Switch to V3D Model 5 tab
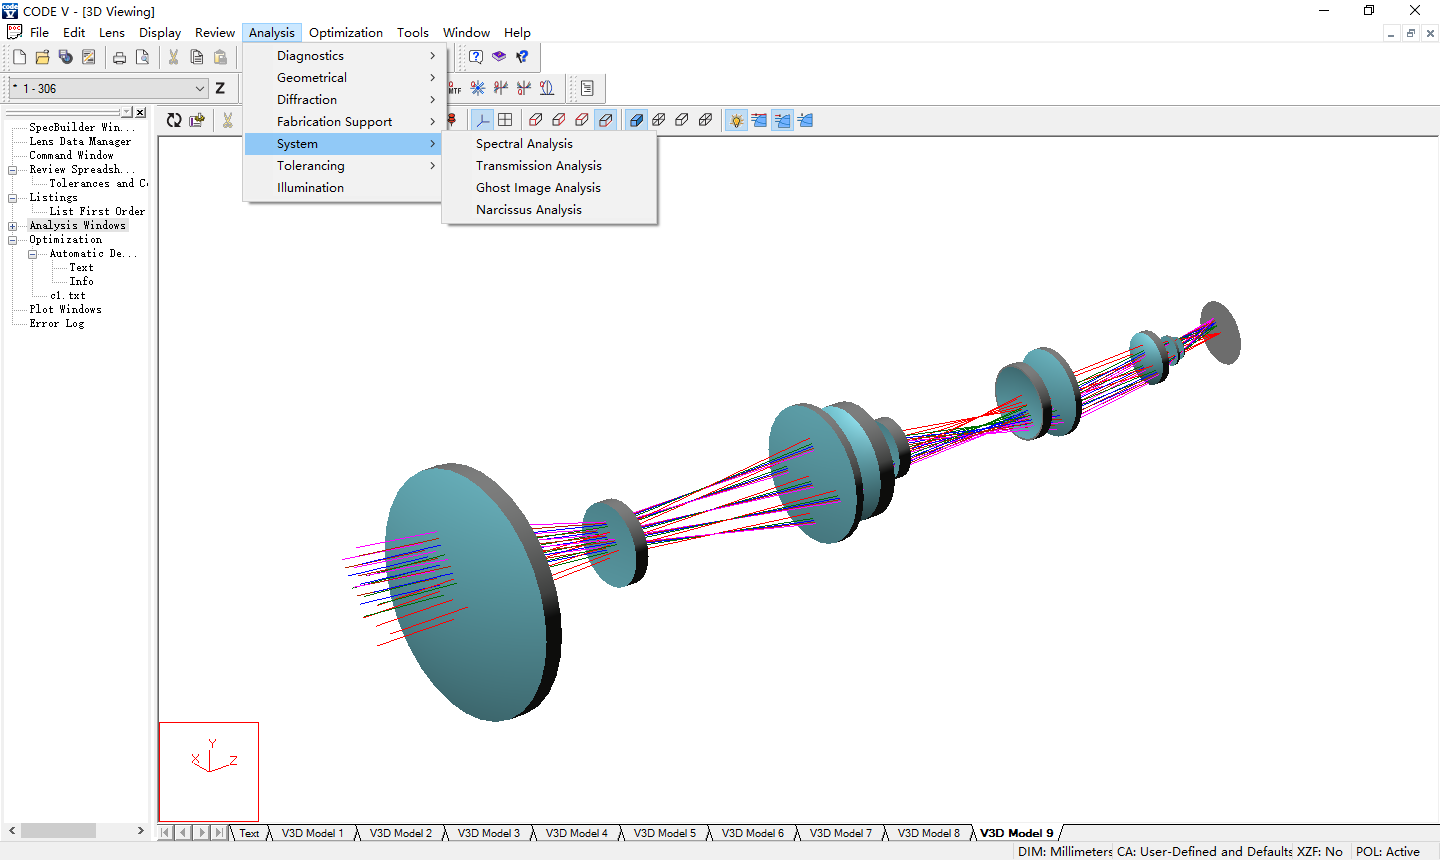Screen dimensions: 1440x860 click(664, 833)
